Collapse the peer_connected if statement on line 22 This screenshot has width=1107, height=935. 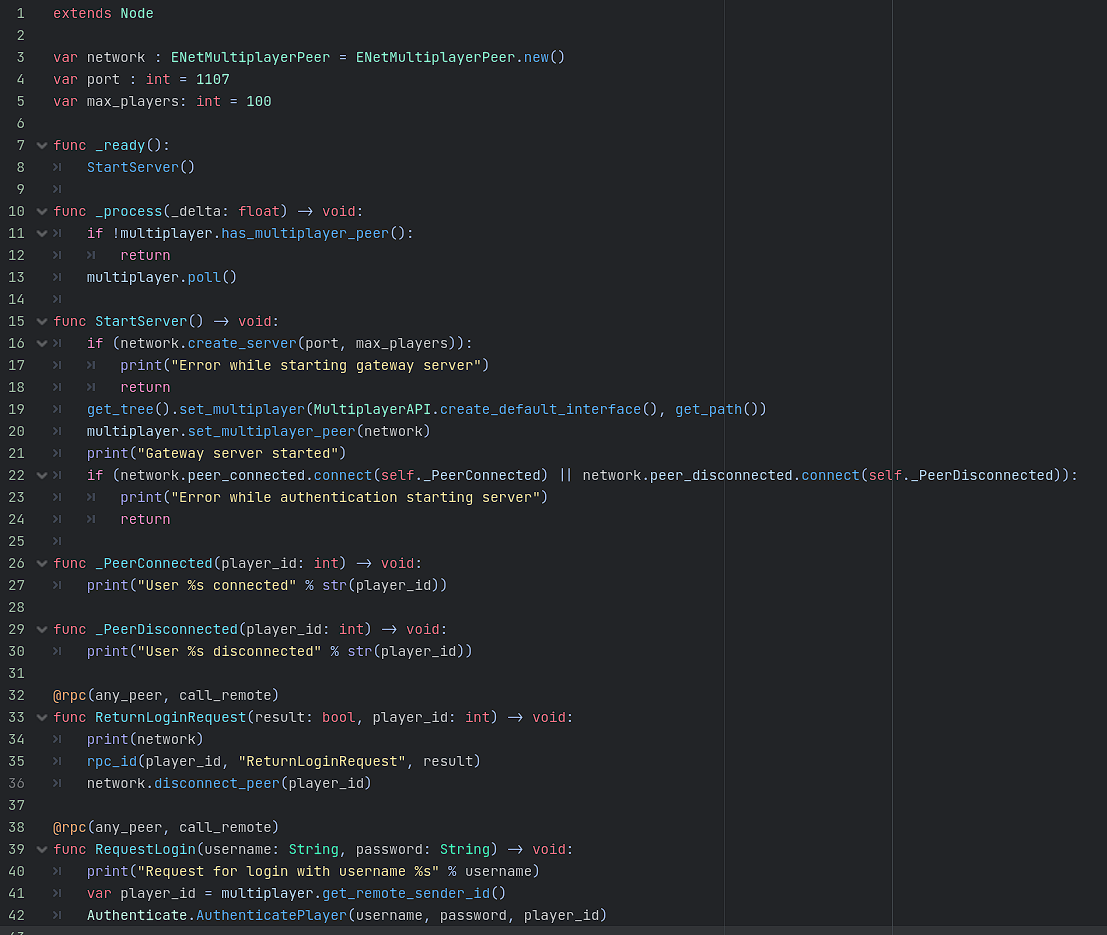(40, 475)
